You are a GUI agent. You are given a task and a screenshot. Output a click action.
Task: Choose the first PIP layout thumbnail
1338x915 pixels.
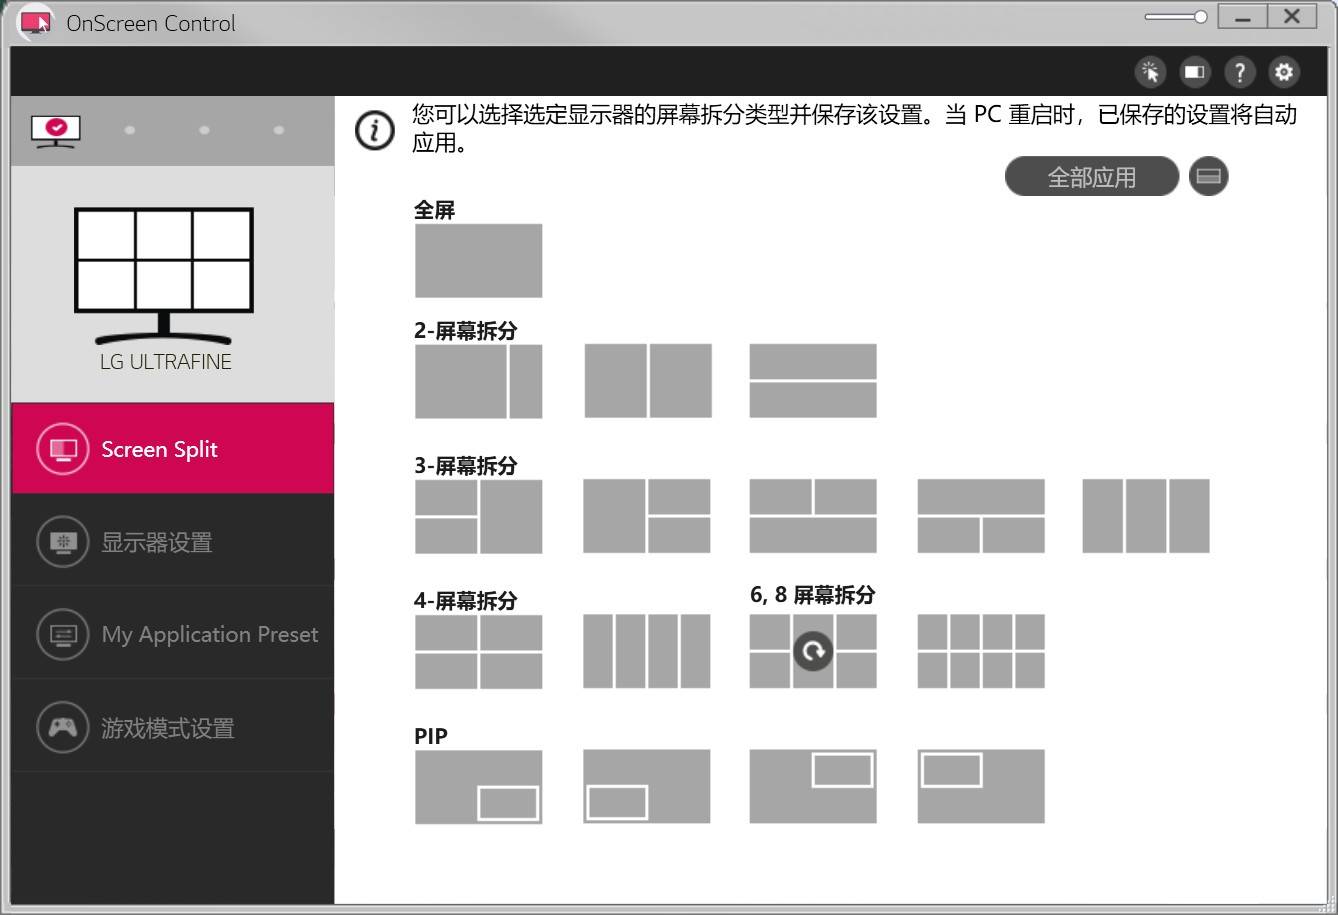[478, 786]
